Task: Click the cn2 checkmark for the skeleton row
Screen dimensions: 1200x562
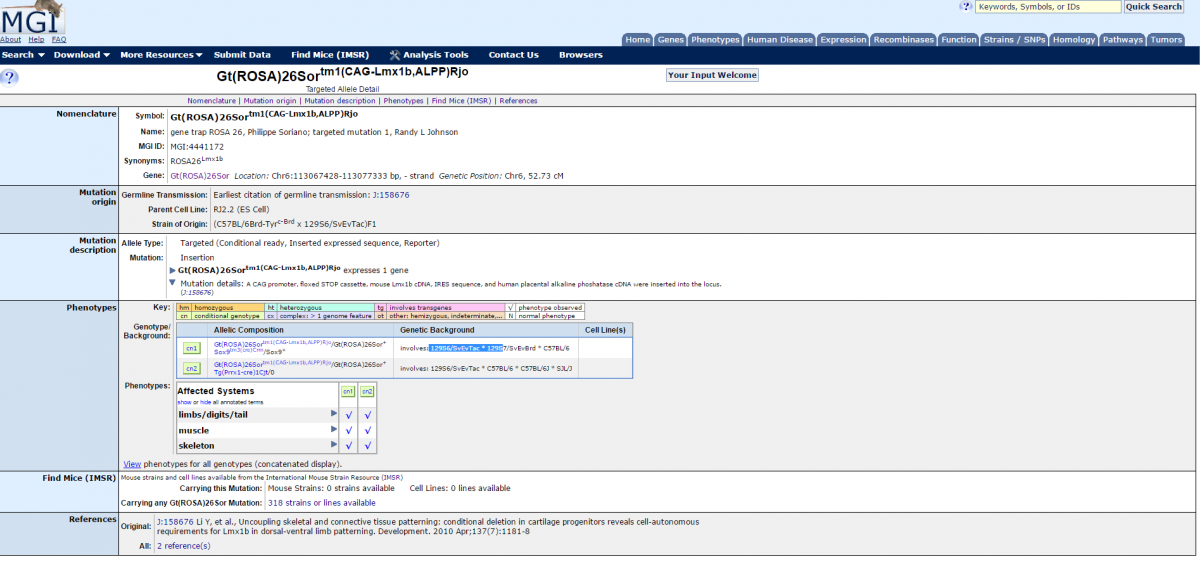Action: (x=367, y=446)
